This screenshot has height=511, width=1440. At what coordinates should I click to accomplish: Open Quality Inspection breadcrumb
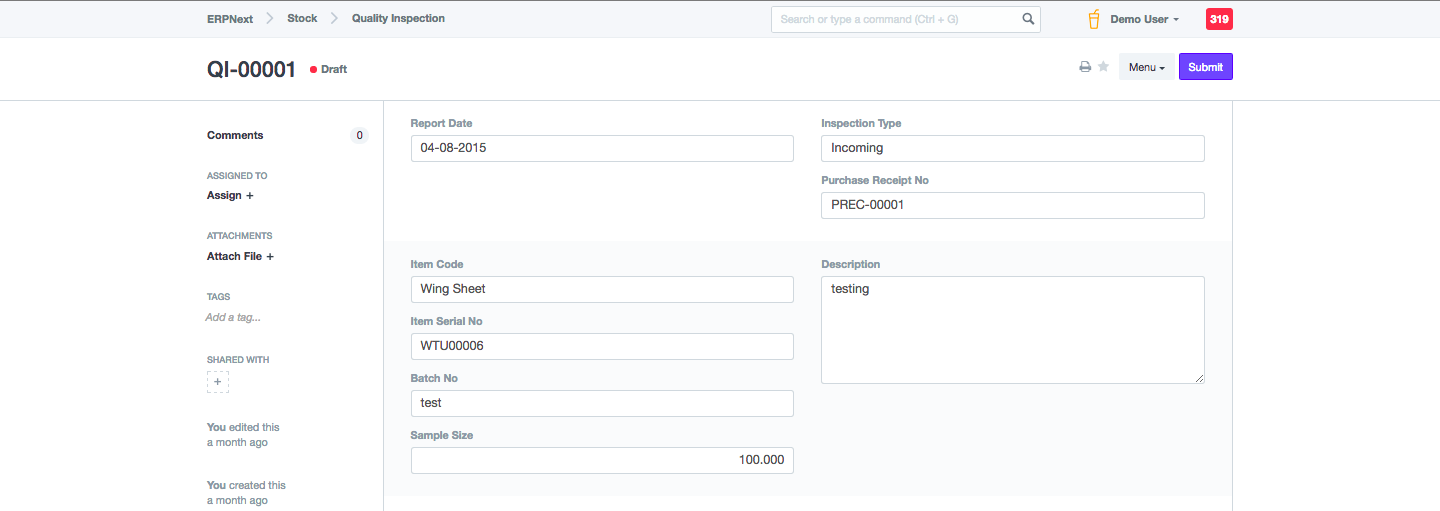[398, 19]
